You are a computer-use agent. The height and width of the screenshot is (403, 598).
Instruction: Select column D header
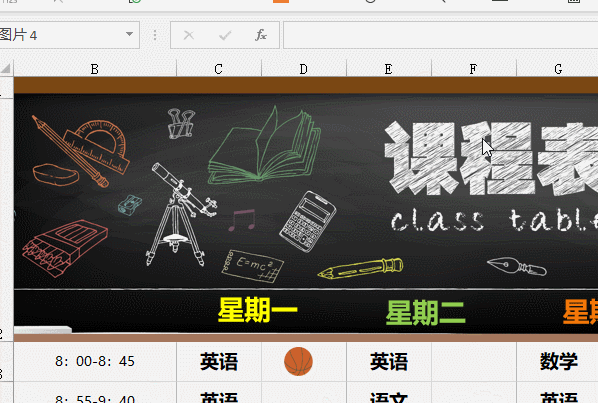(304, 69)
